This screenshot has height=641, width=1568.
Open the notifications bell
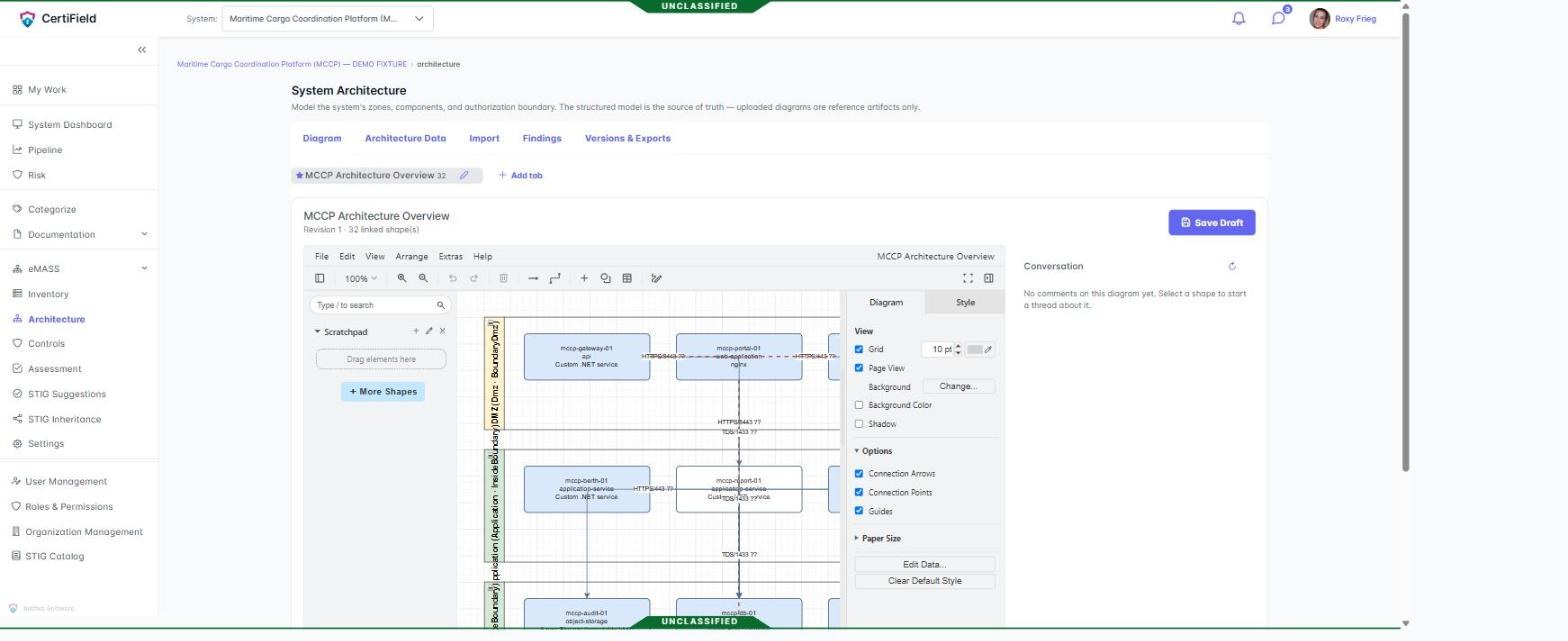tap(1239, 18)
